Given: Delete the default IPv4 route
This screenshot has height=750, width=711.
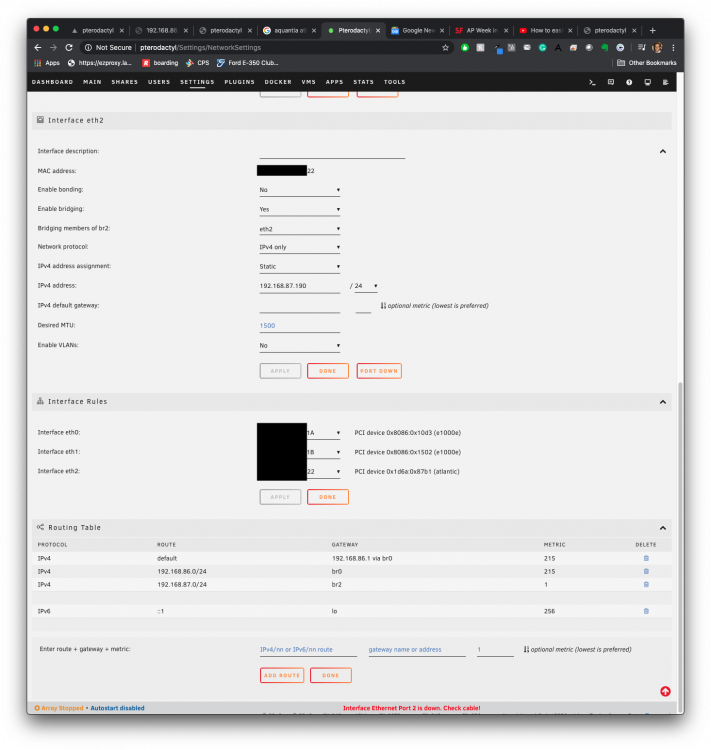Looking at the screenshot, I should tap(646, 558).
